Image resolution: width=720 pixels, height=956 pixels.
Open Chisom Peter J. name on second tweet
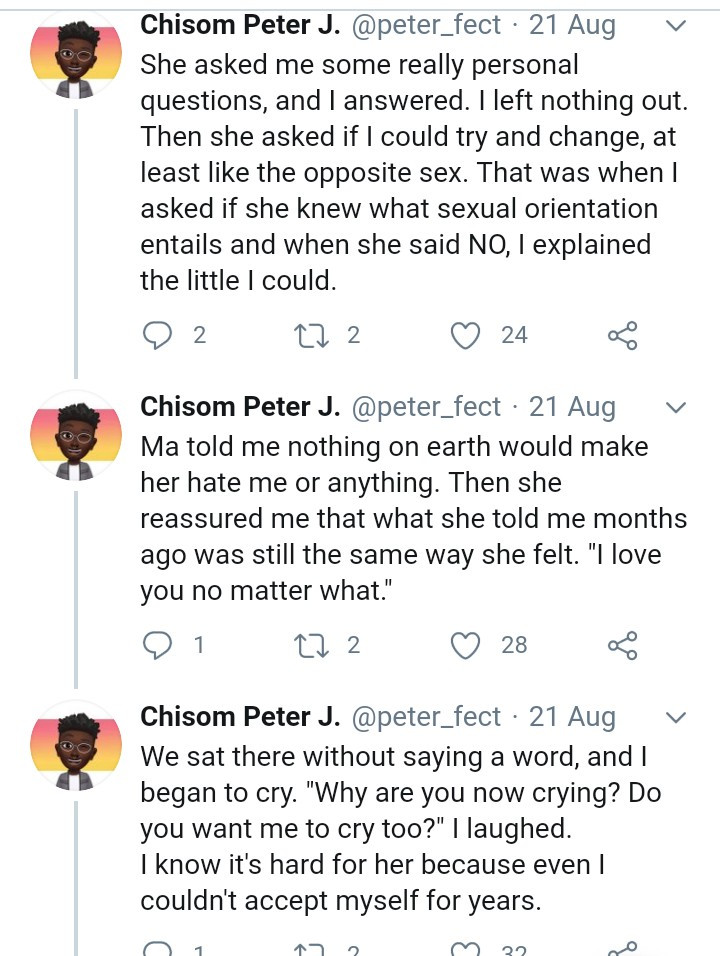point(240,407)
